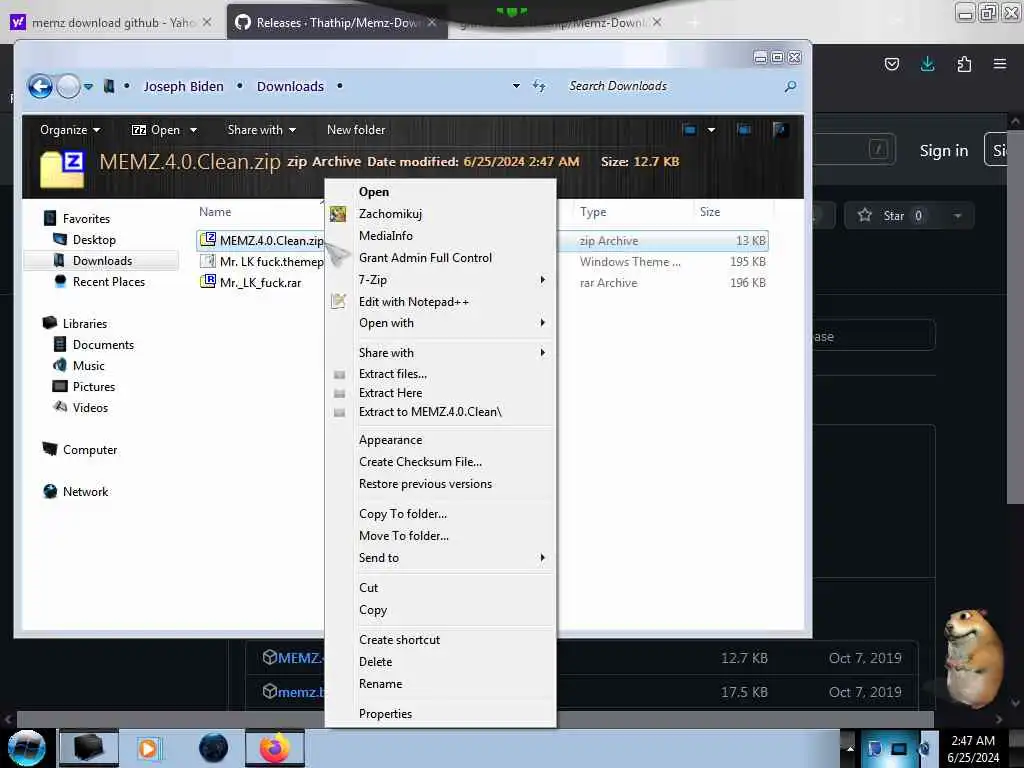Screen dimensions: 1024x768
Task: Open Properties from context menu
Action: tap(385, 714)
